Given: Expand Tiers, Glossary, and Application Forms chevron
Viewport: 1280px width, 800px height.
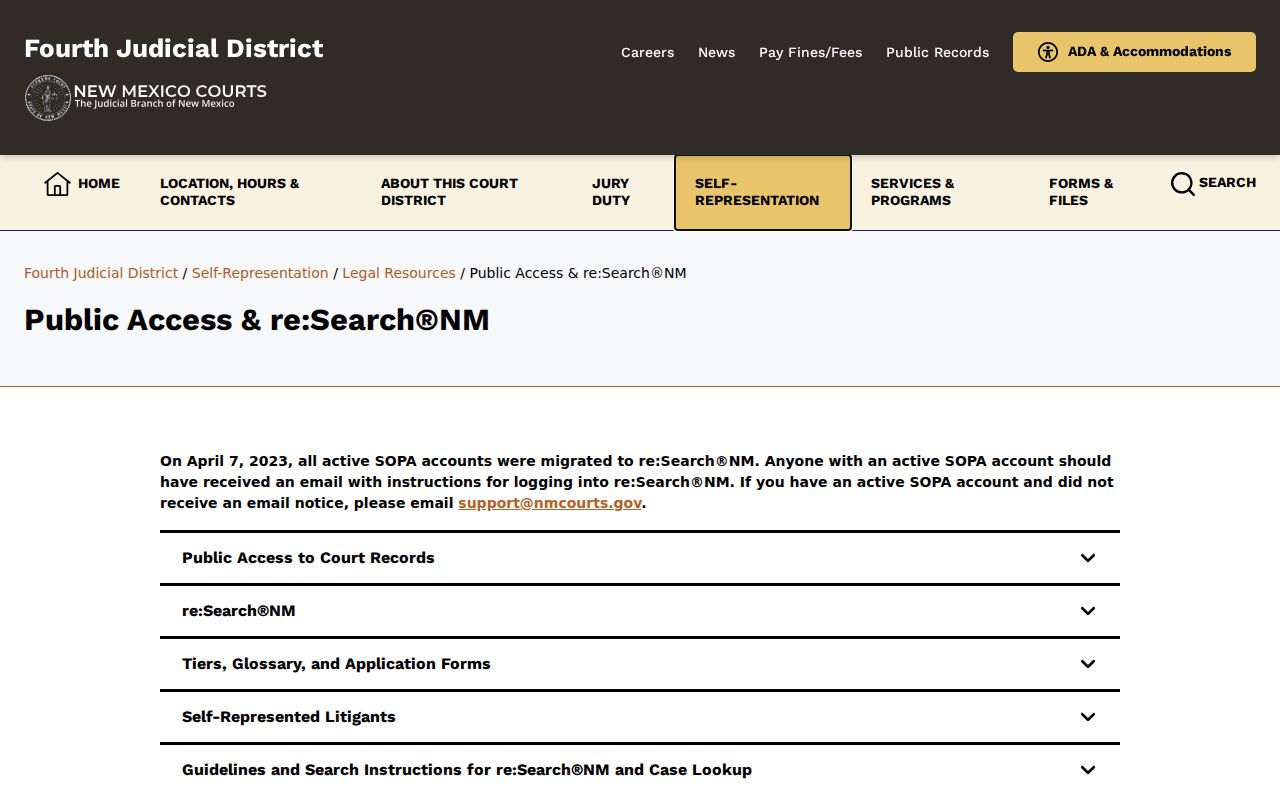Looking at the screenshot, I should click(1088, 664).
